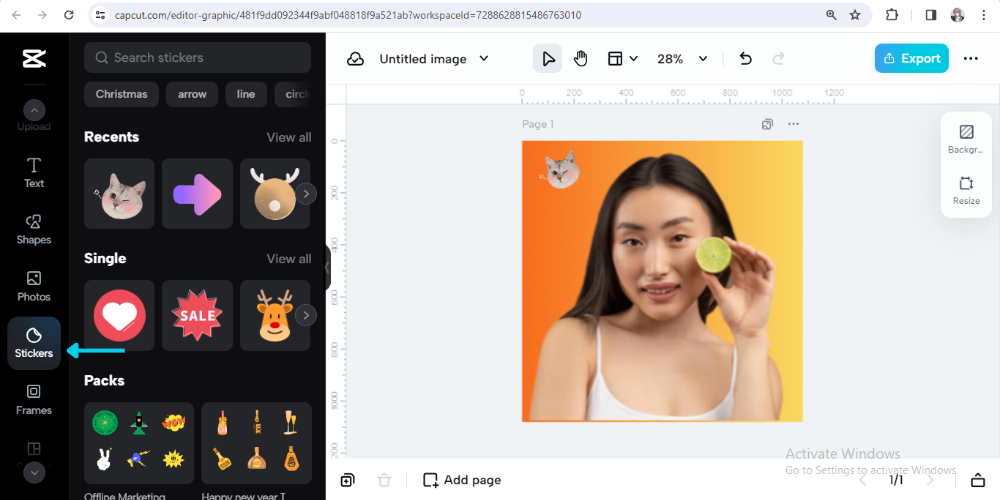
Task: Open Page 1 more options
Action: [793, 124]
